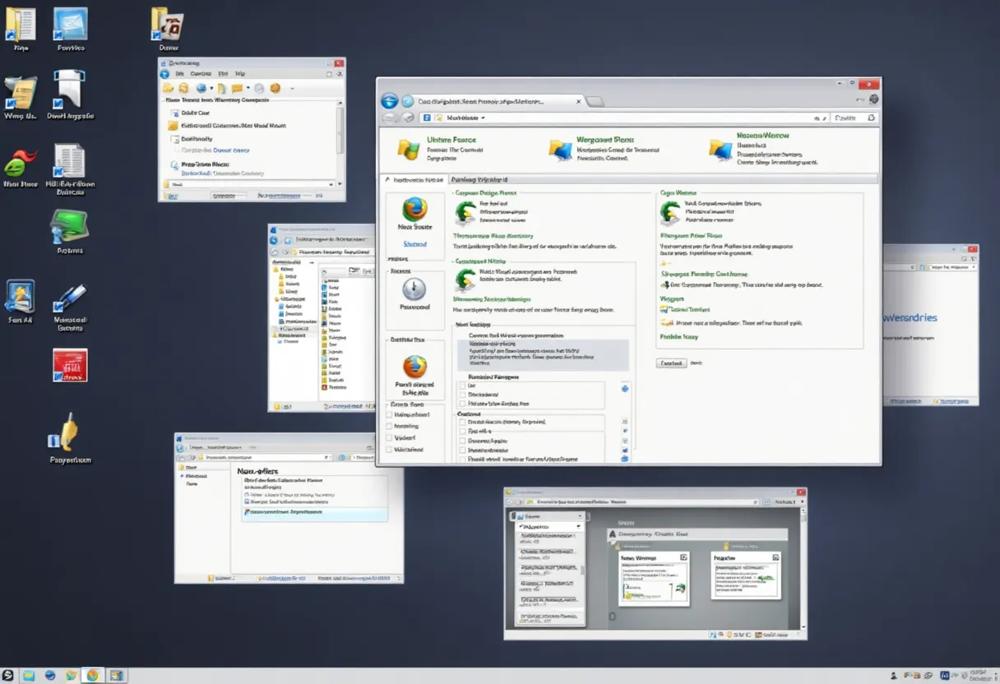The width and height of the screenshot is (1000, 684).
Task: Open the first menu in the top-left window's menu bar
Action: click(x=180, y=74)
